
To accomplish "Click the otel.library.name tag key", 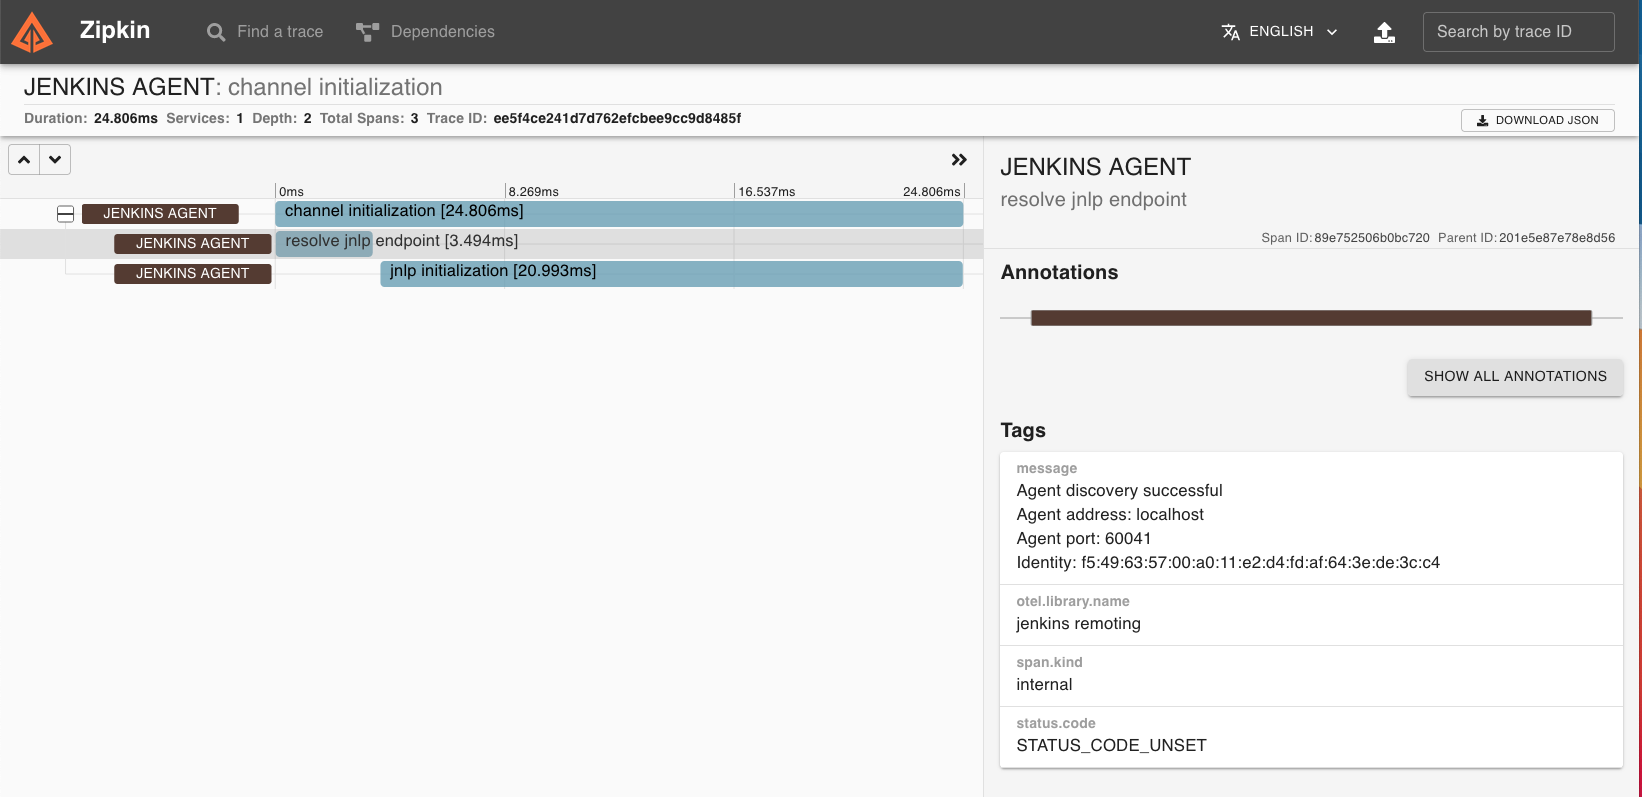I will [1073, 602].
